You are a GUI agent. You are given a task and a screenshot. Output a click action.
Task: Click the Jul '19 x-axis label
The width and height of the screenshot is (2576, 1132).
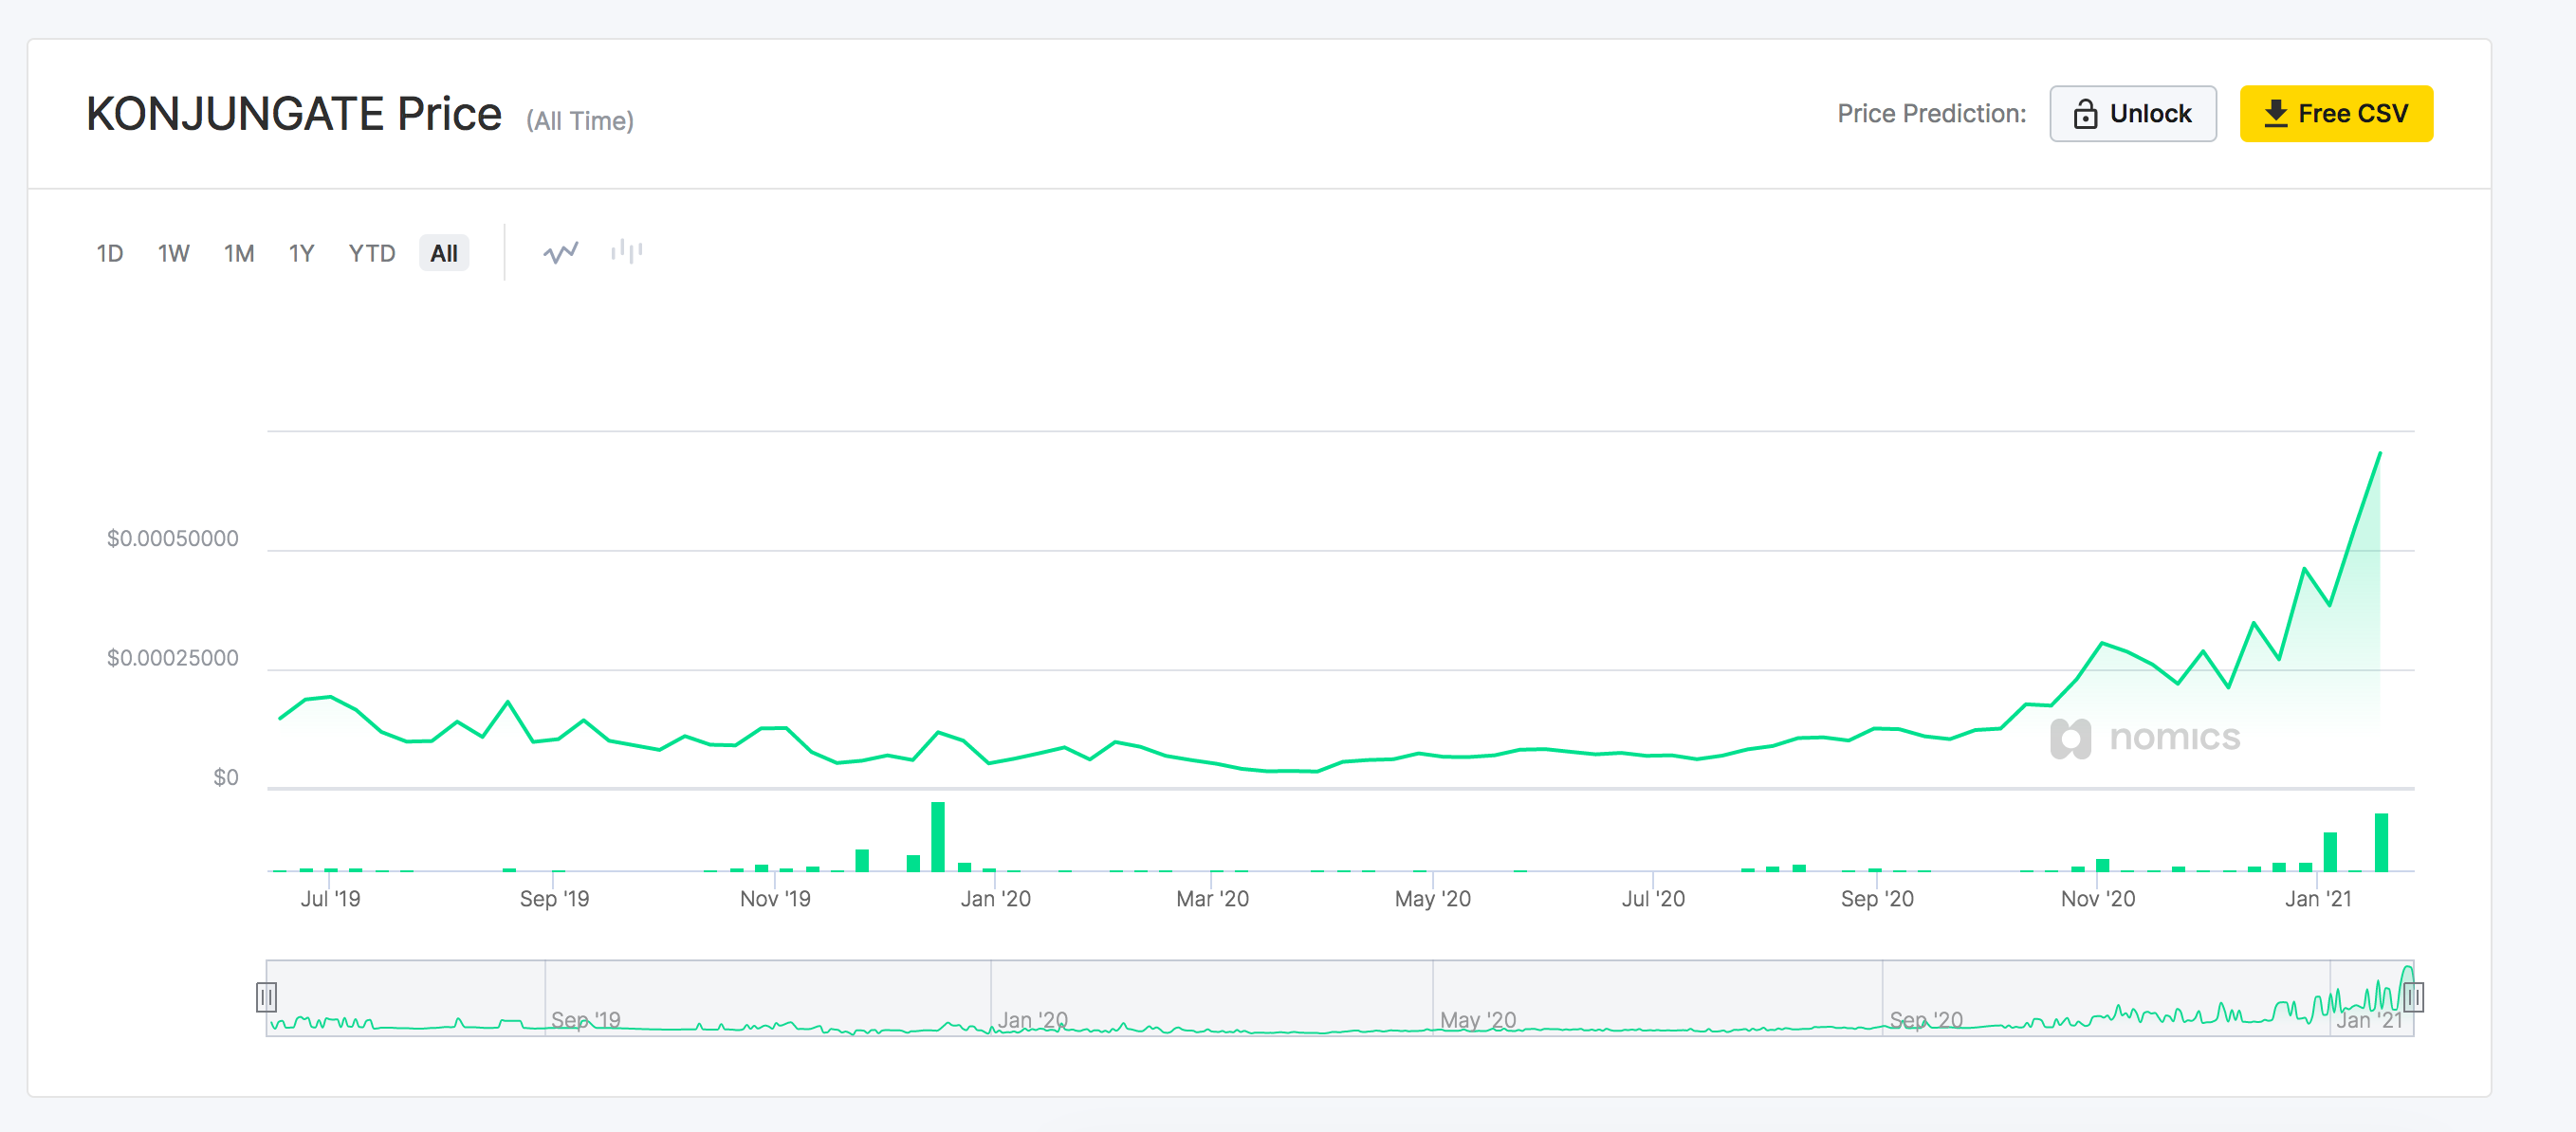(331, 899)
